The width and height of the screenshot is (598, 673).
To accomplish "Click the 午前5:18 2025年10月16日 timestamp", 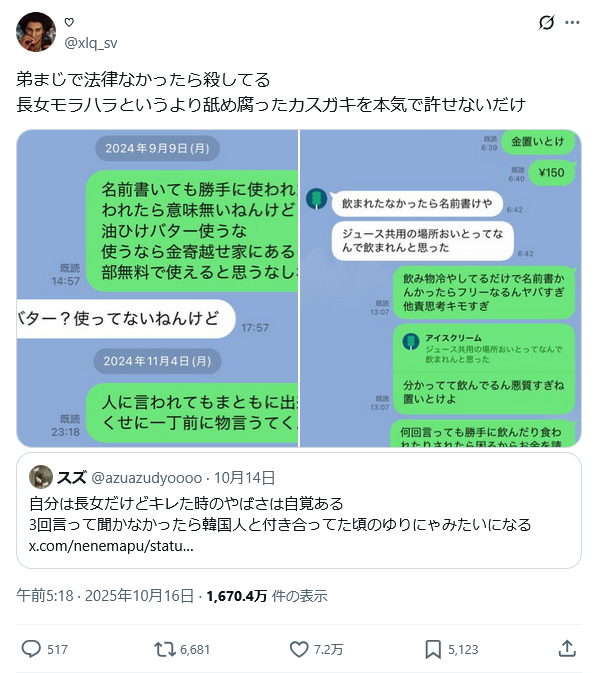I will point(105,596).
